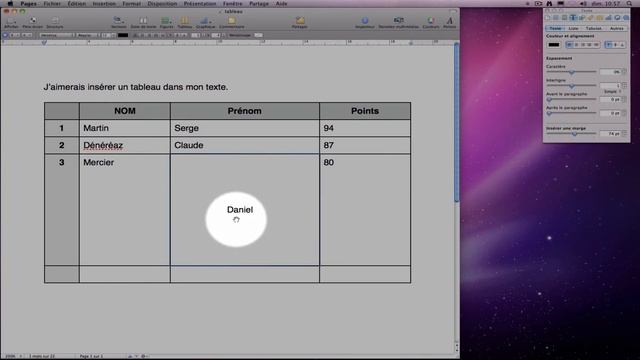Click the Points cell showing 87
The image size is (640, 360).
(365, 145)
